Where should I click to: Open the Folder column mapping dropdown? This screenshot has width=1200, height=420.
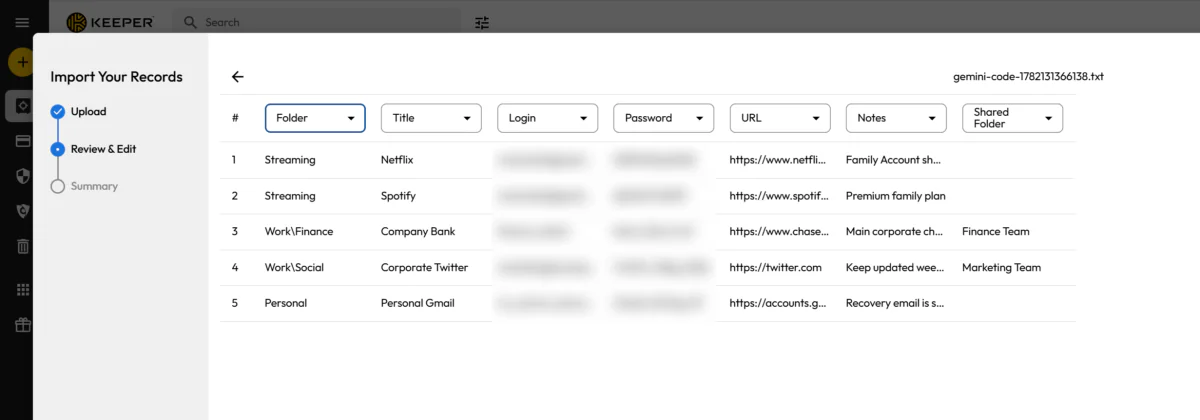315,118
